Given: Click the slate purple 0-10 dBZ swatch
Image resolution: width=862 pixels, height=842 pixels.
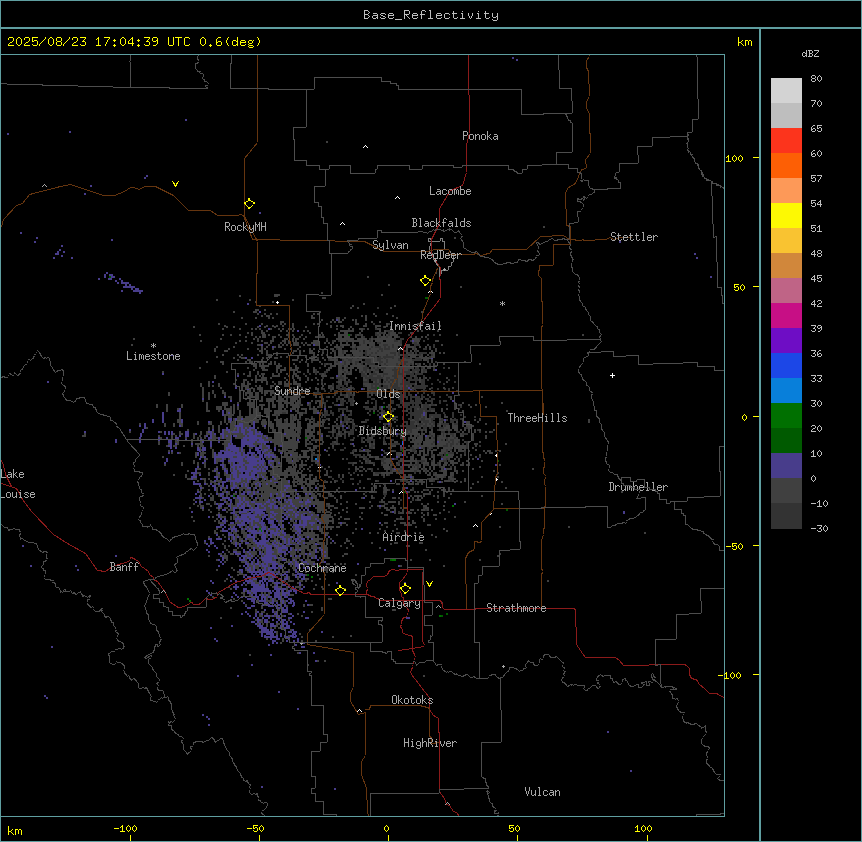Looking at the screenshot, I should coord(786,466).
